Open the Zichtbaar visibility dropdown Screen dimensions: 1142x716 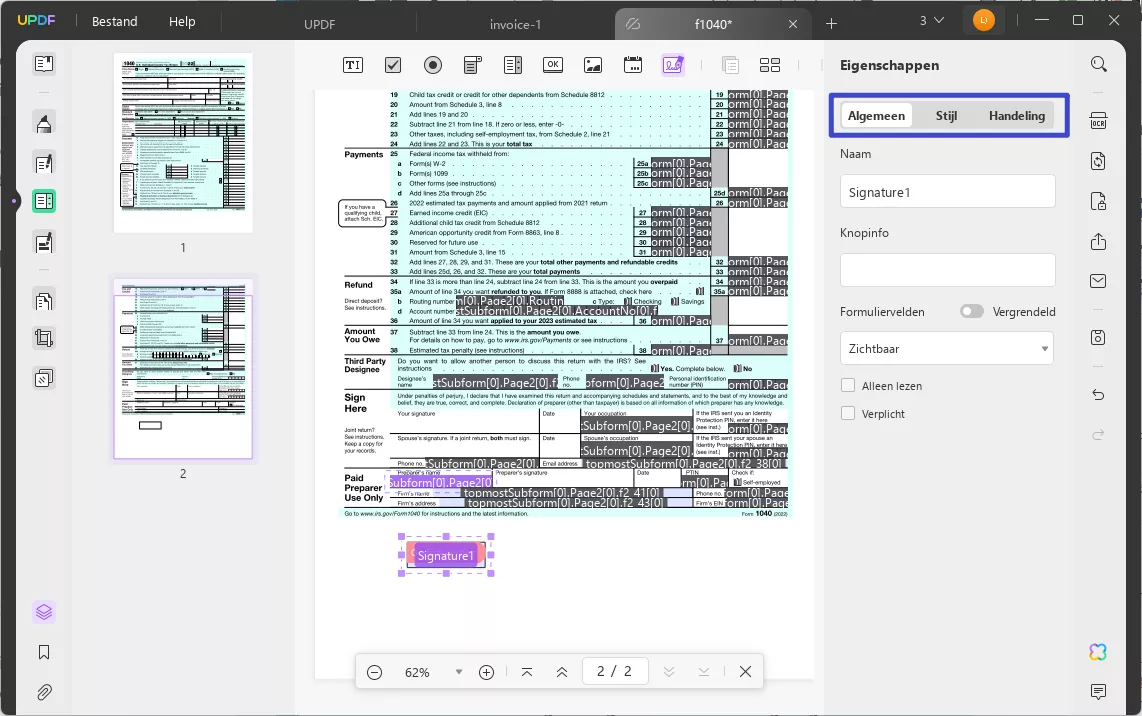point(947,348)
